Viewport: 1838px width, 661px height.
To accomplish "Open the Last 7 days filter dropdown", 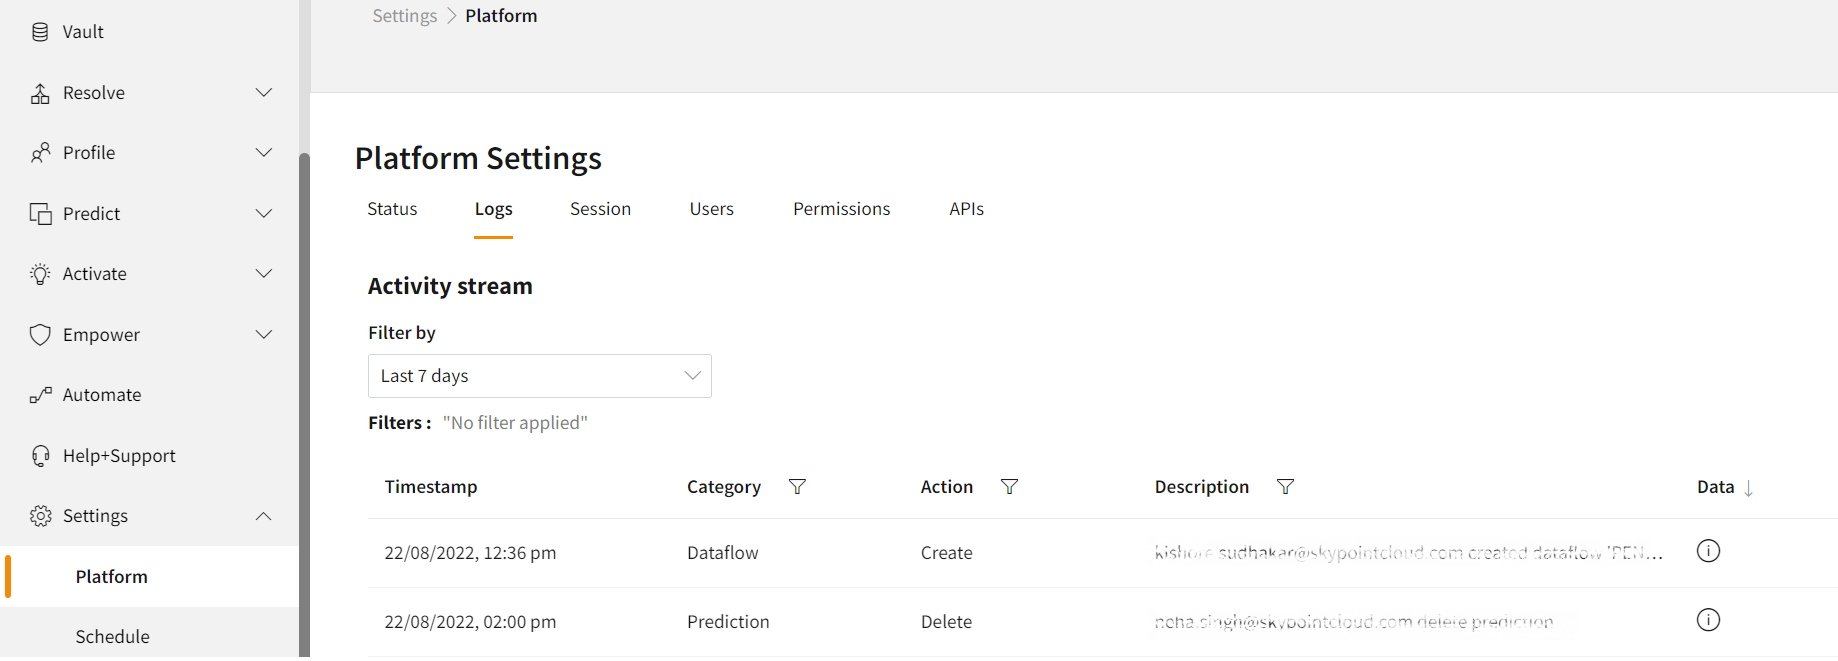I will coord(539,376).
